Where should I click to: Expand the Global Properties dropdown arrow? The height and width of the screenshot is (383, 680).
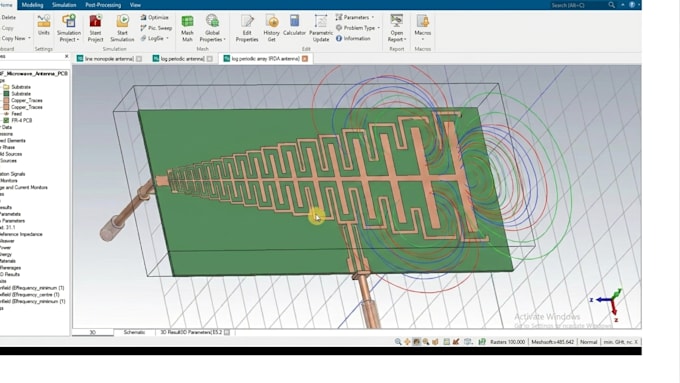pyautogui.click(x=224, y=40)
